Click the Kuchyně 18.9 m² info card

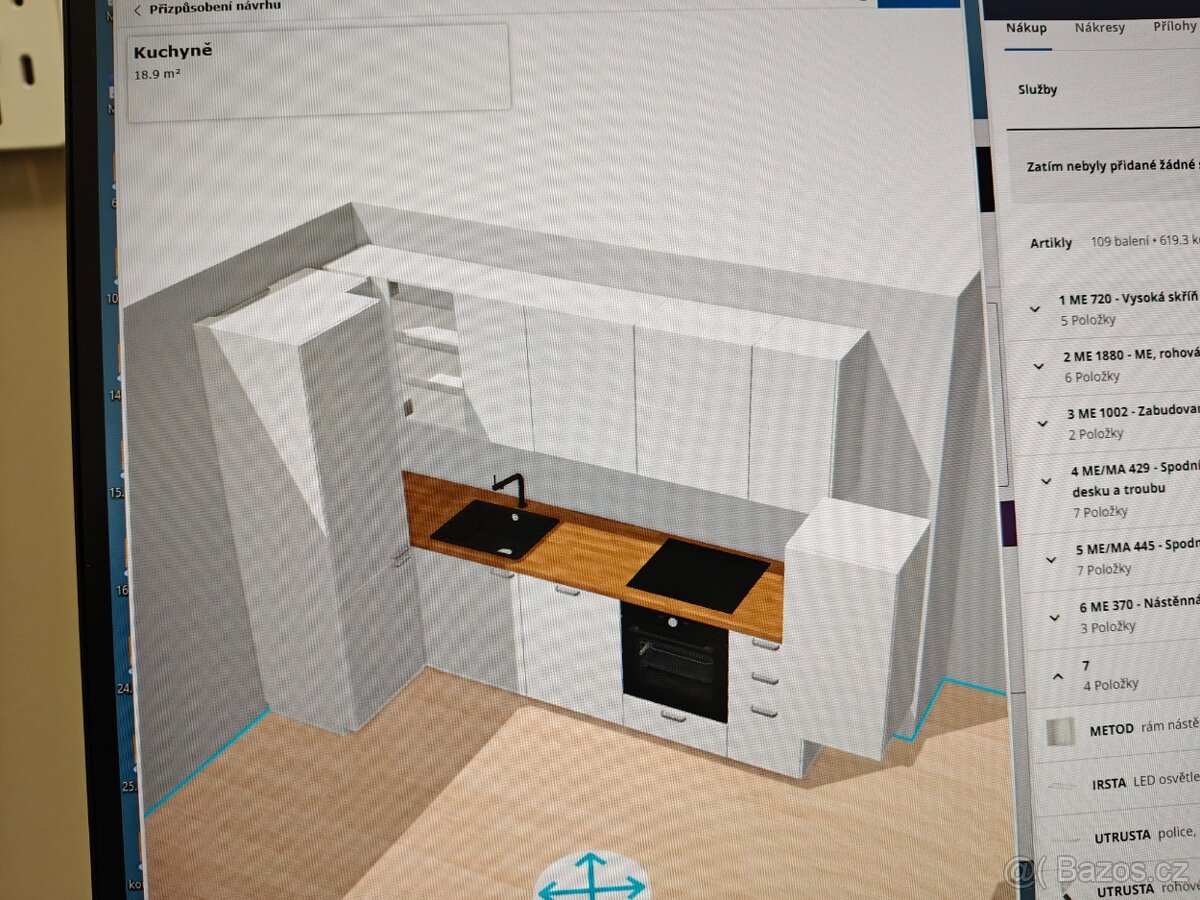[318, 66]
